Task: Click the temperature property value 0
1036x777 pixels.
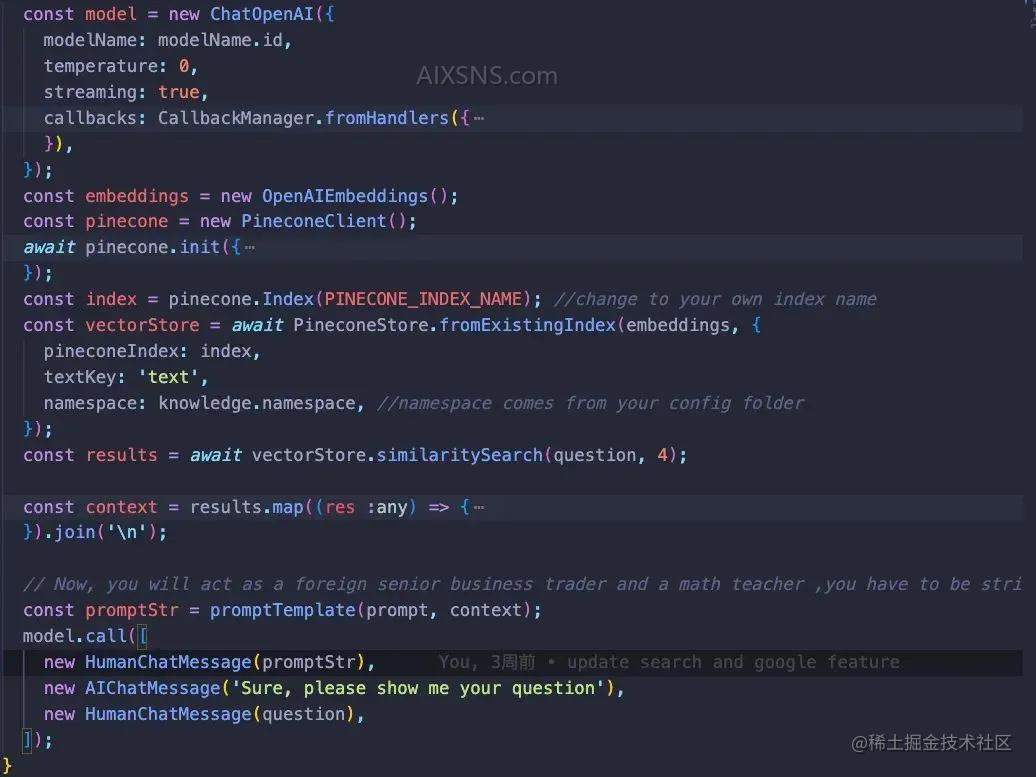Action: [x=184, y=66]
